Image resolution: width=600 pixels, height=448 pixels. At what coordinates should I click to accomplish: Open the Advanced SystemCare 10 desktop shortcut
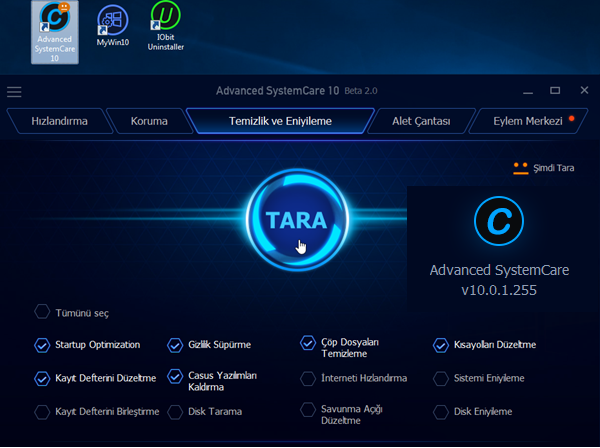click(x=55, y=32)
